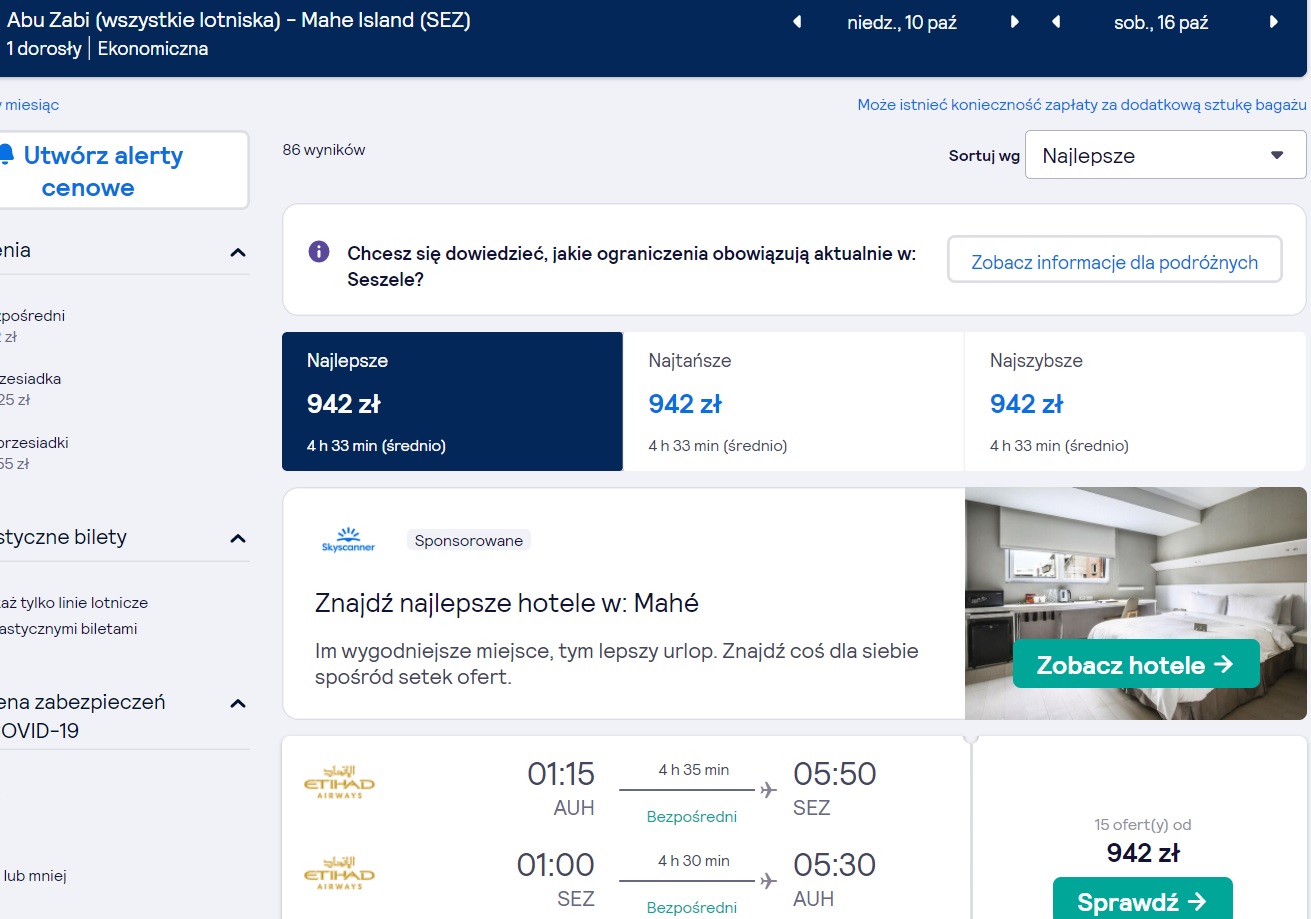Click the plane icon on the 4 h 30 min flight
The width and height of the screenshot is (1311, 919).
point(768,881)
